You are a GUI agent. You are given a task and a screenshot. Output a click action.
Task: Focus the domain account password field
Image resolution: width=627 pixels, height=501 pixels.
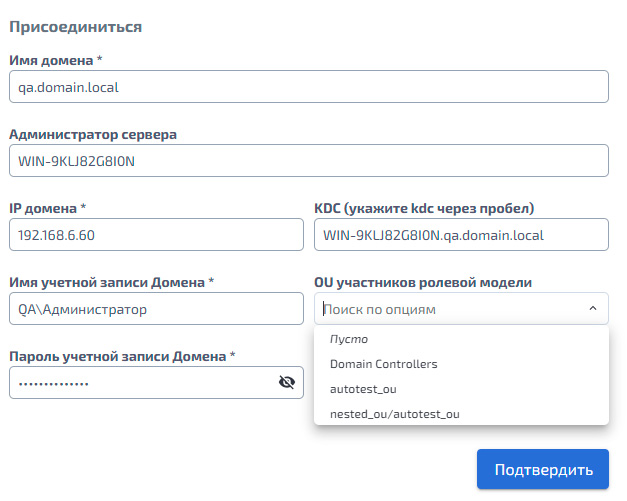point(156,383)
